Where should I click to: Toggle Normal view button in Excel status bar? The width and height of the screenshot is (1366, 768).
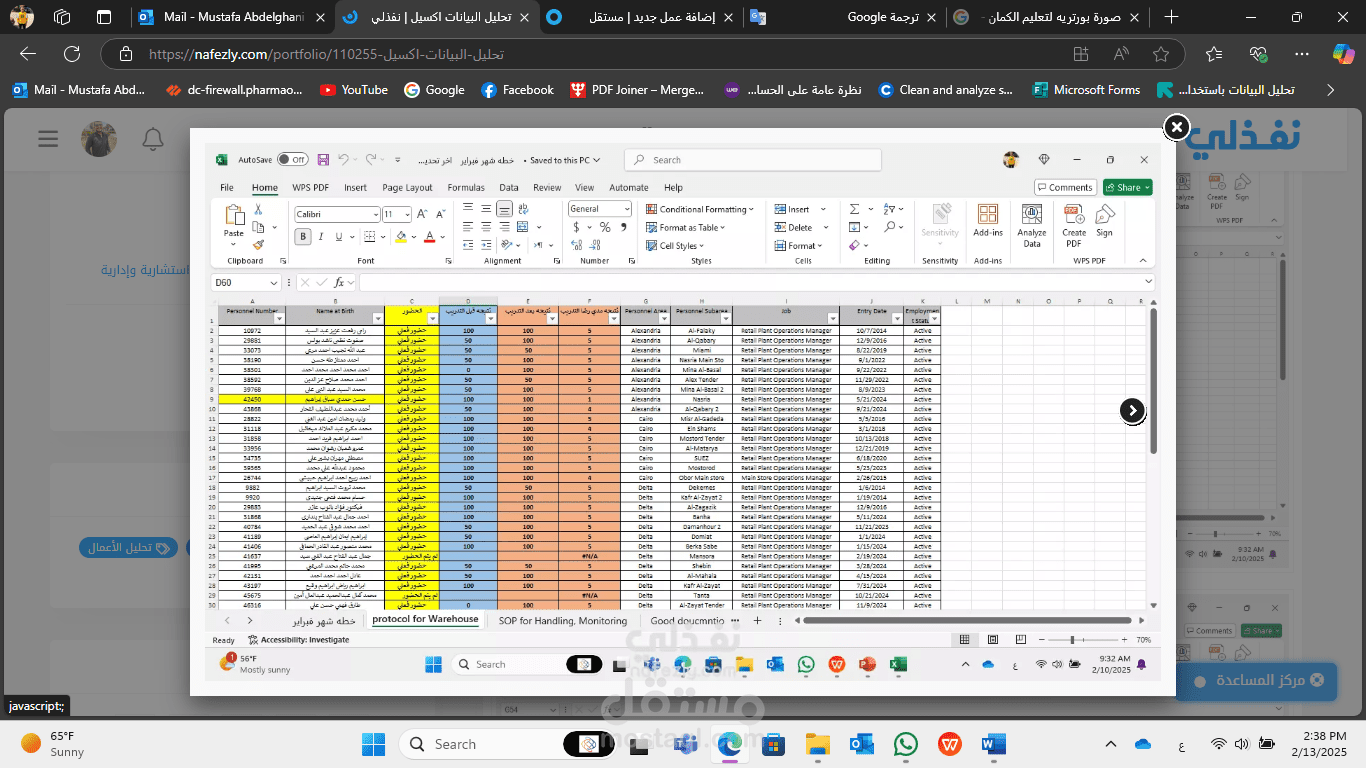click(x=964, y=639)
